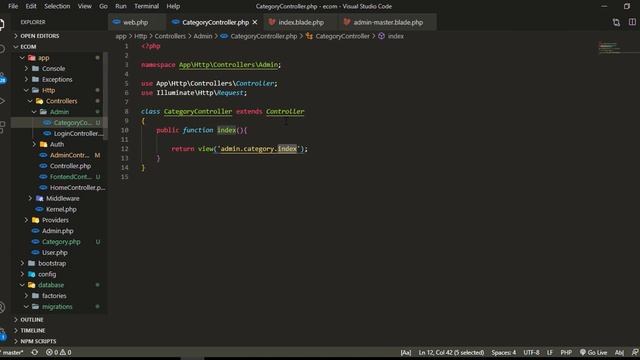Open the Run menu
This screenshot has height=360, width=640.
point(121,6)
